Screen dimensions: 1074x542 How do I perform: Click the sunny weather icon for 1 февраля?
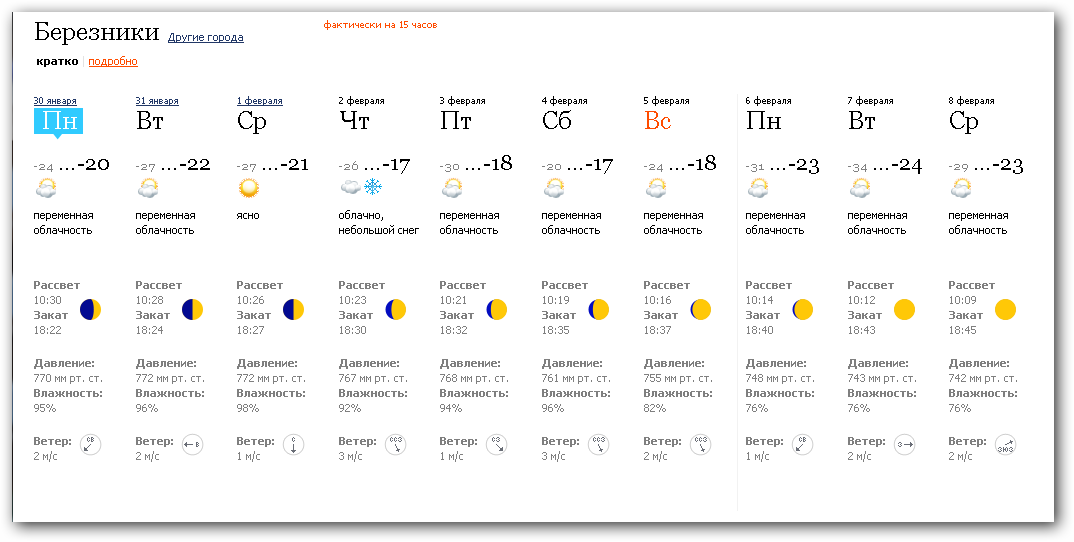[x=248, y=187]
